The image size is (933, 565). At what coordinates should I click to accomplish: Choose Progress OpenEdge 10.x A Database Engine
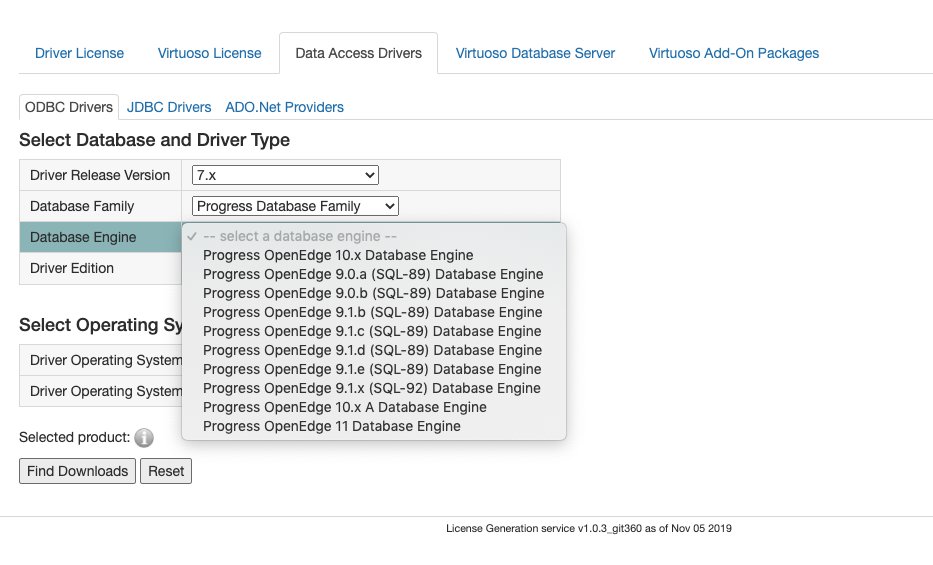click(374, 407)
